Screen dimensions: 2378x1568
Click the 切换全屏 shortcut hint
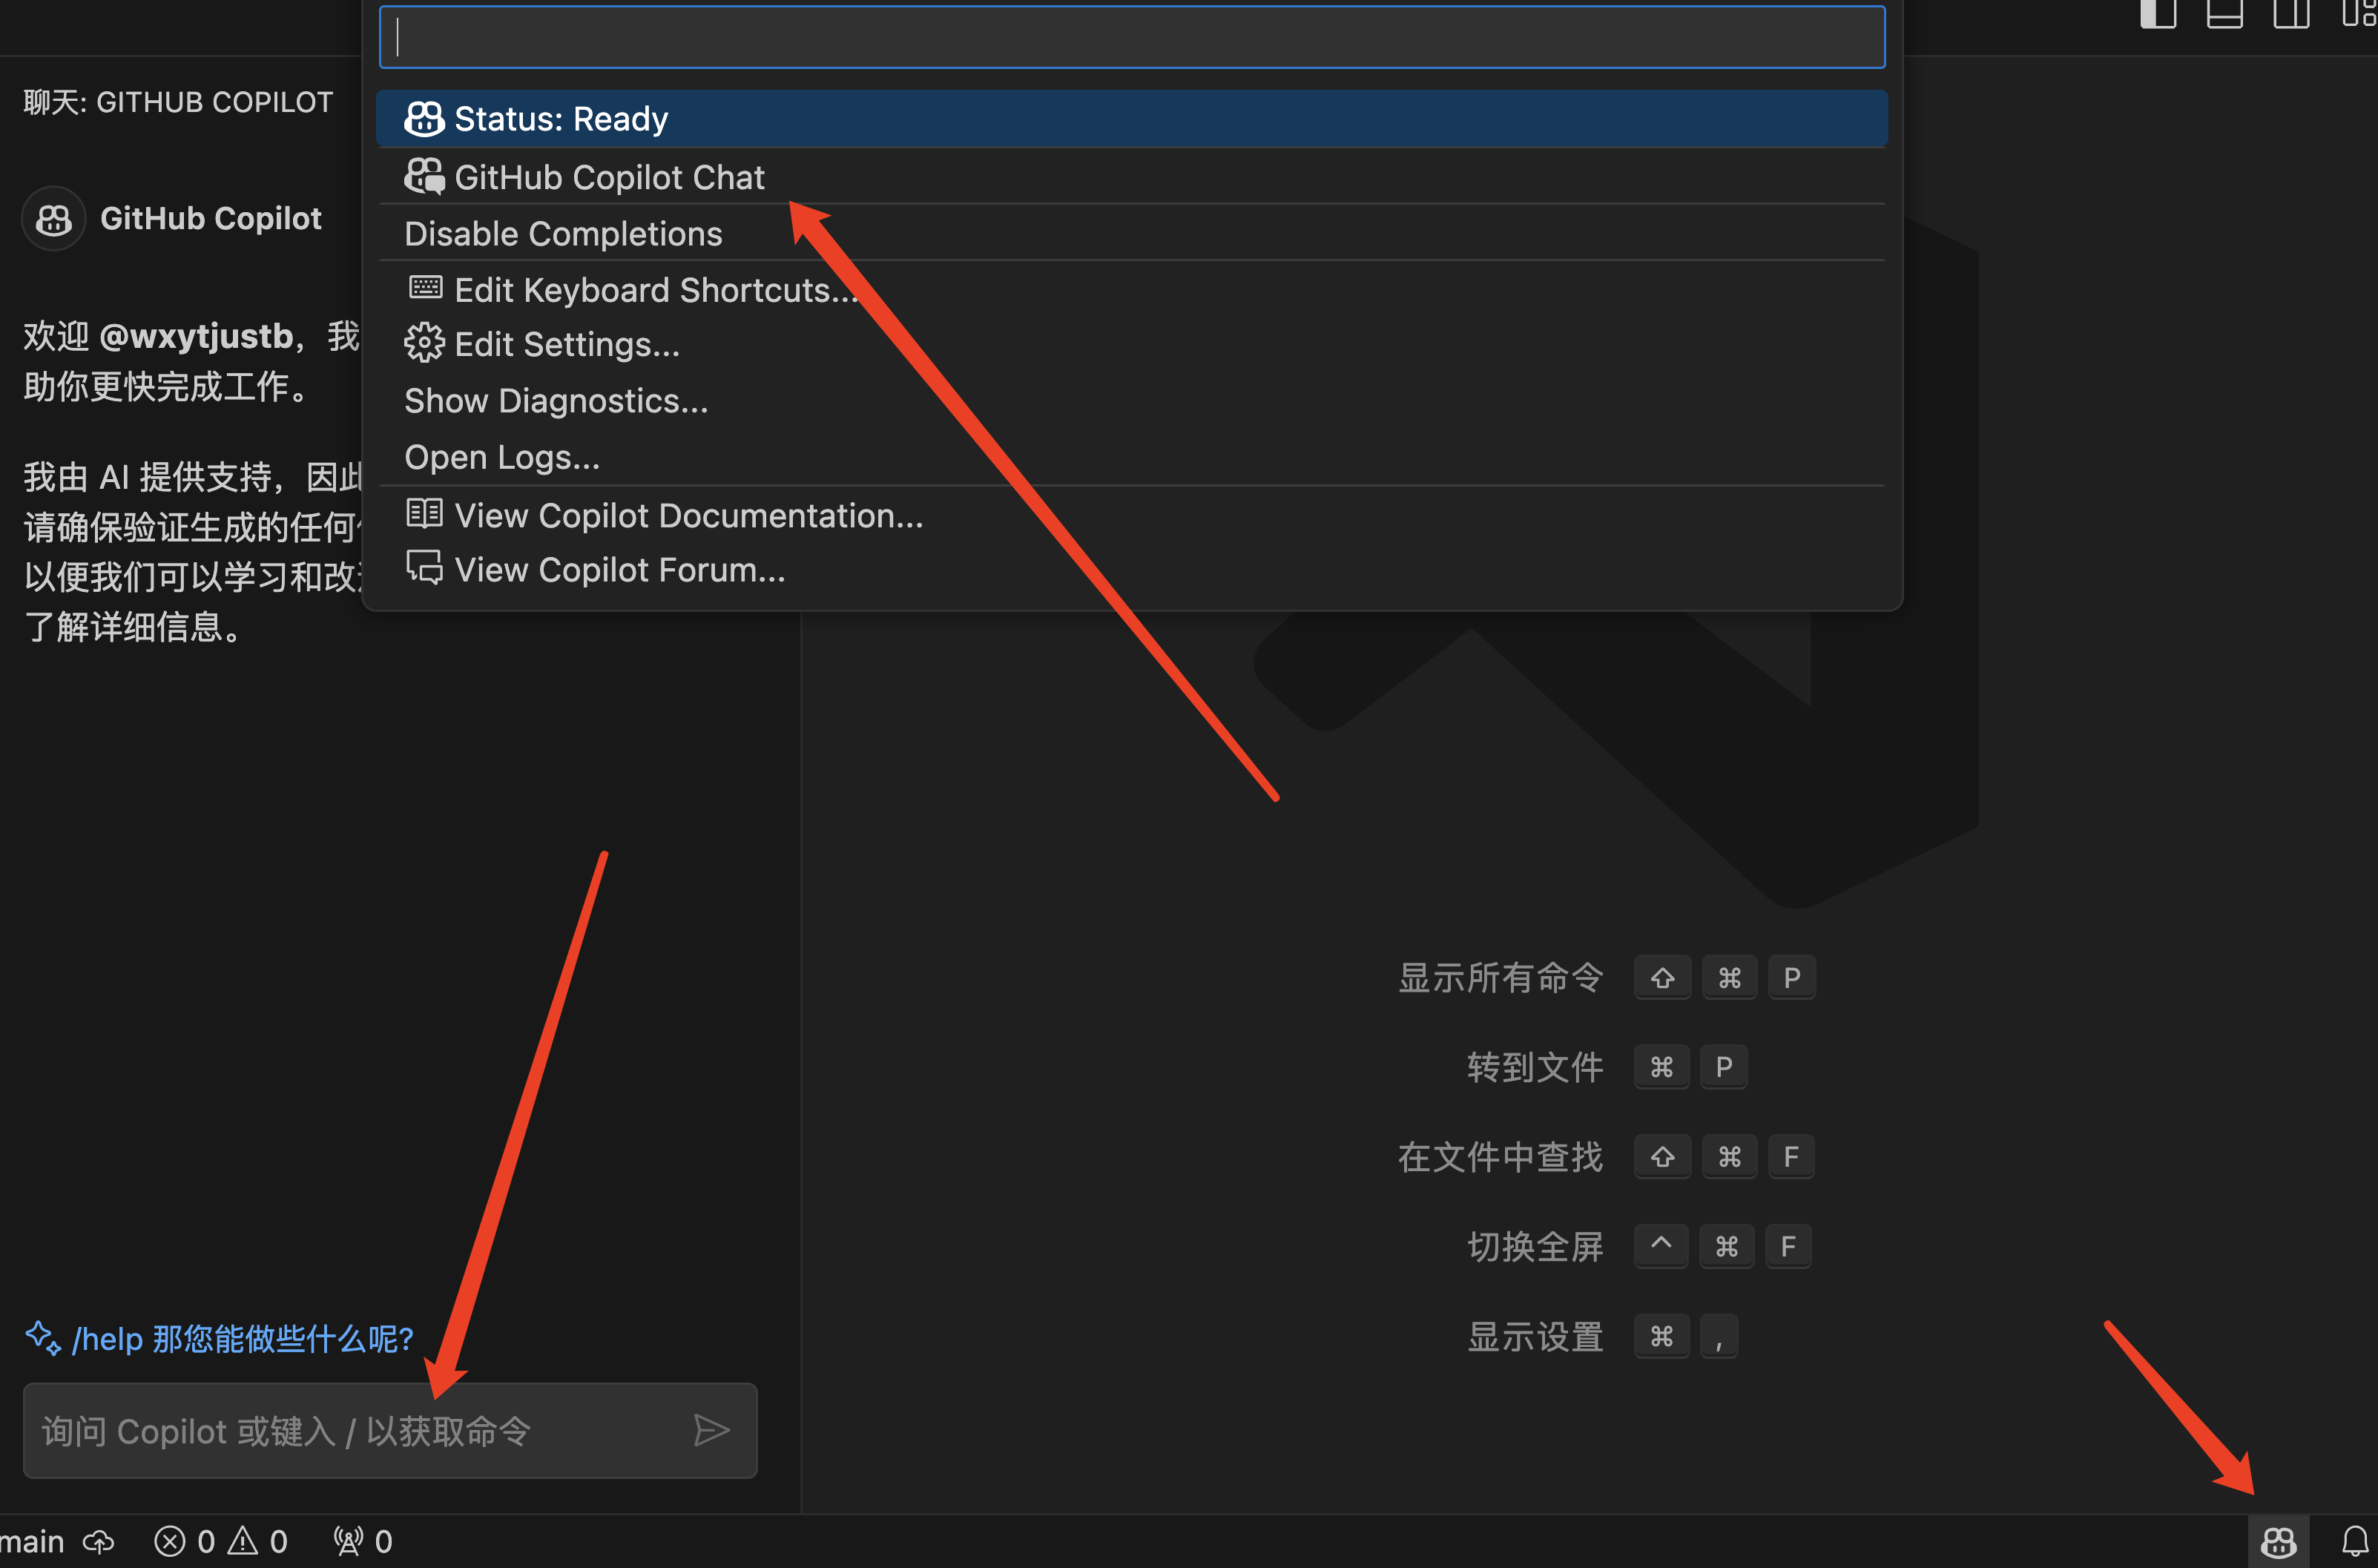tap(1536, 1247)
